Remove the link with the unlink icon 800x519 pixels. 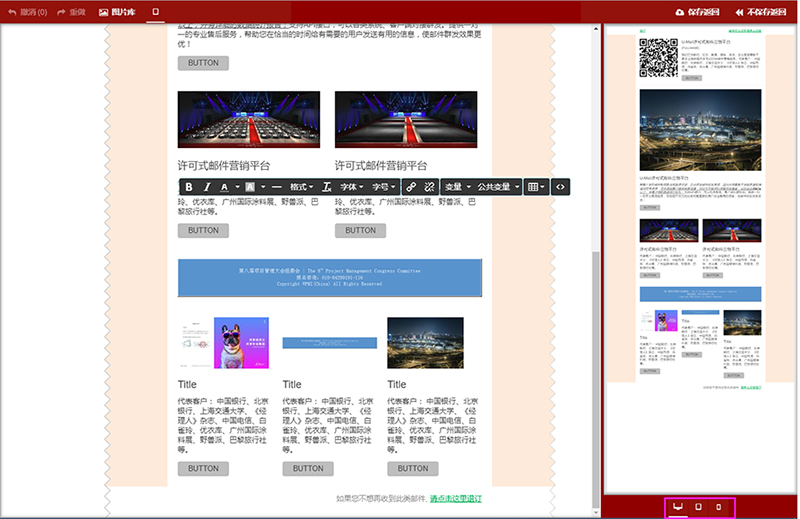pos(429,187)
